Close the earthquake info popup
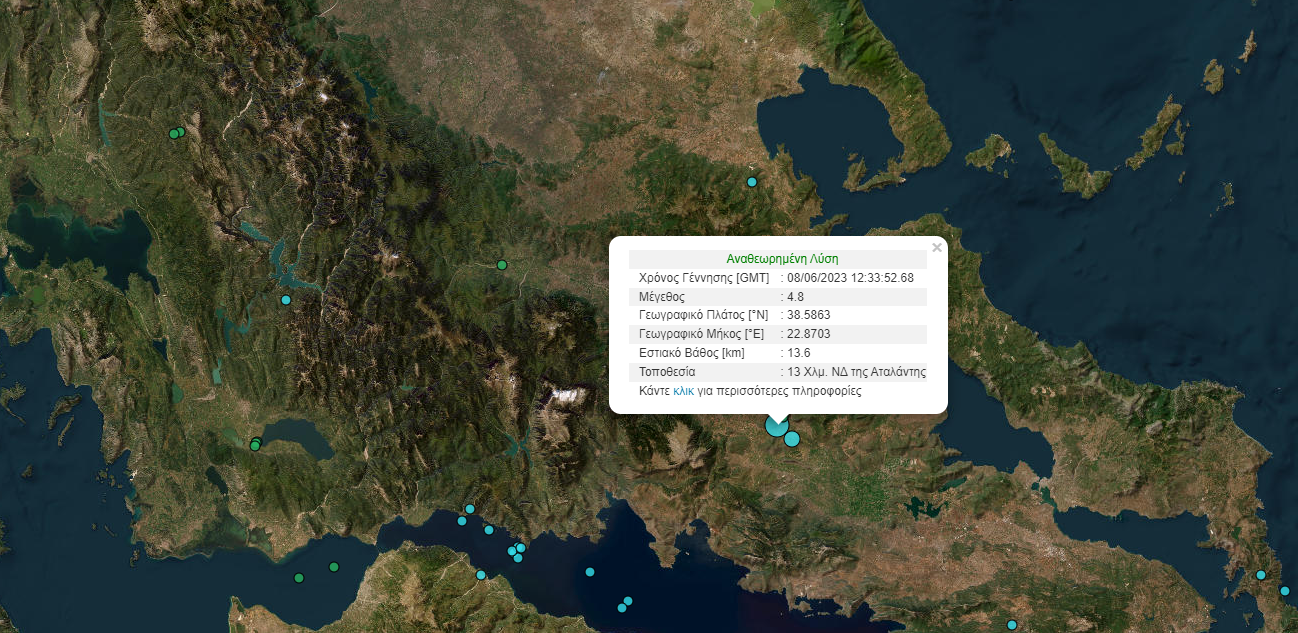The width and height of the screenshot is (1298, 633). tap(936, 248)
